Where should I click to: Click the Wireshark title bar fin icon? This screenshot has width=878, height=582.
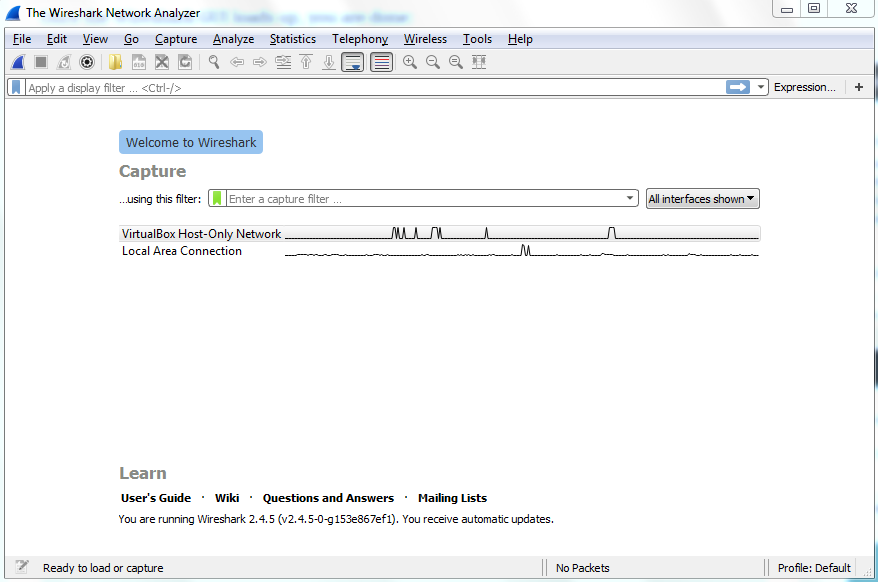[13, 12]
